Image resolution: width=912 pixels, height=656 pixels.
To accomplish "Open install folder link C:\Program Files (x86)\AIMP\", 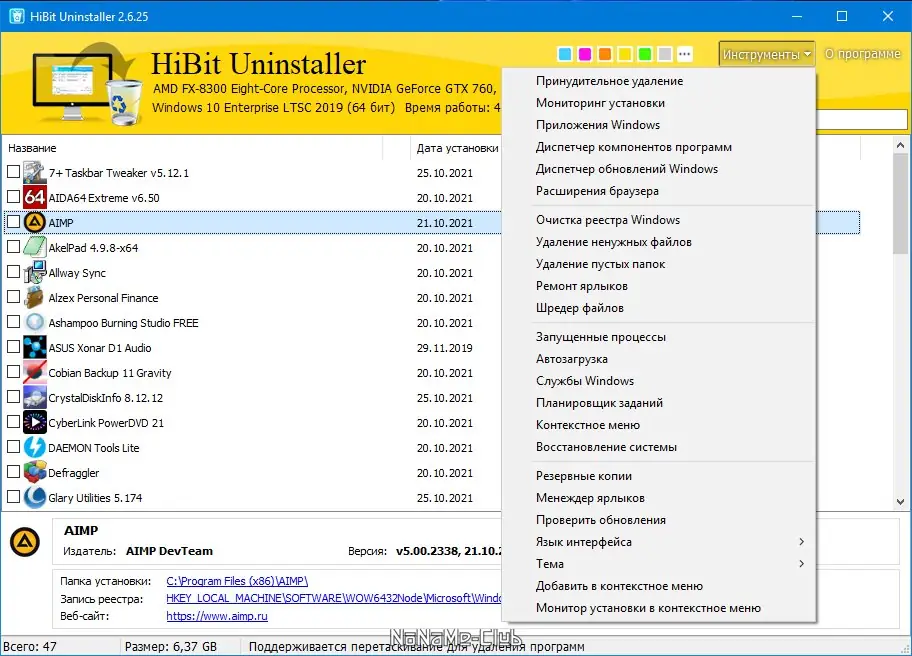I will [x=237, y=581].
